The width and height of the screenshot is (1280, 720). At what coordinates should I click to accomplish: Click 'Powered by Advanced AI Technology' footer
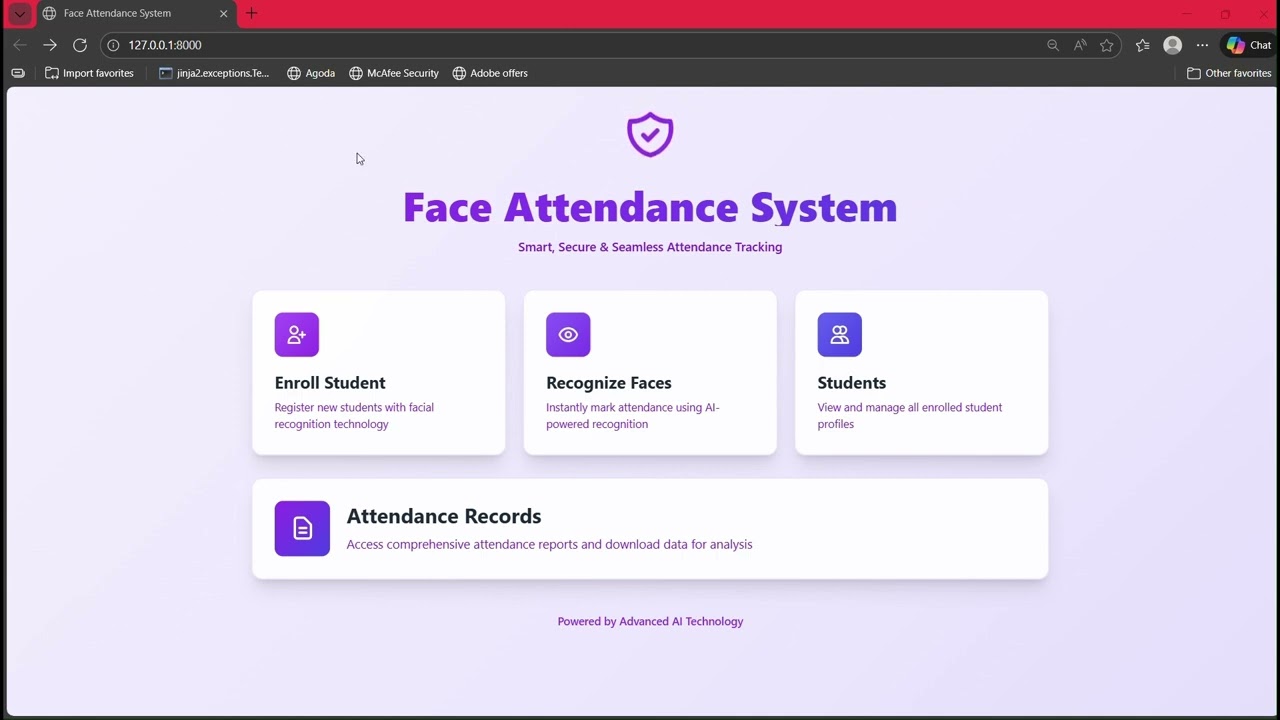650,621
